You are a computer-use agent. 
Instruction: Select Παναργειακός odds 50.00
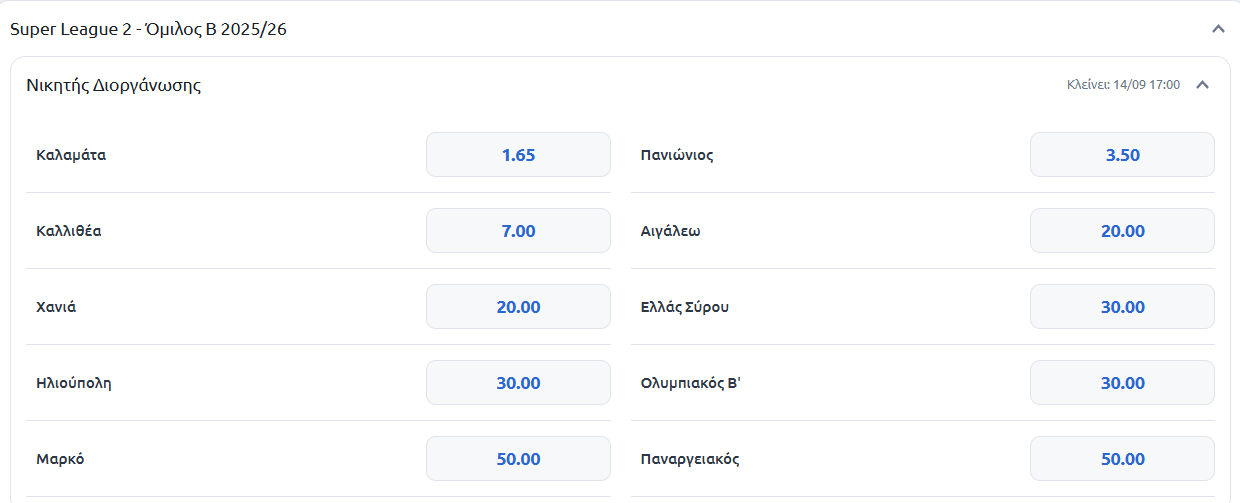(1122, 459)
